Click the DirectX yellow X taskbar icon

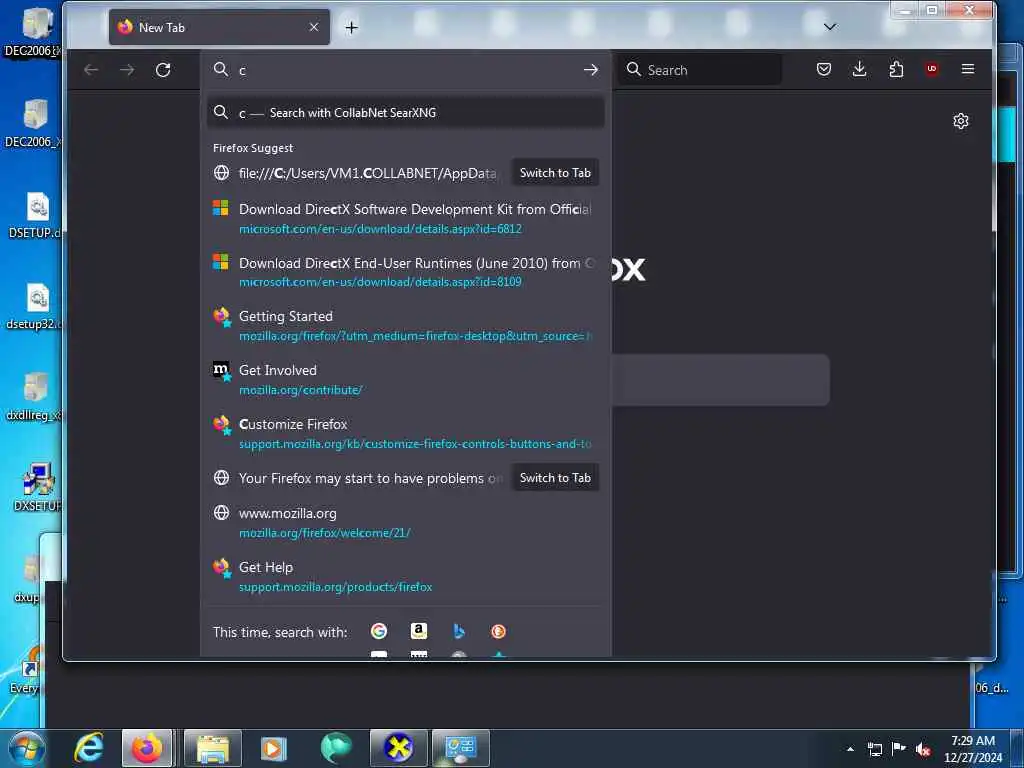pos(398,748)
